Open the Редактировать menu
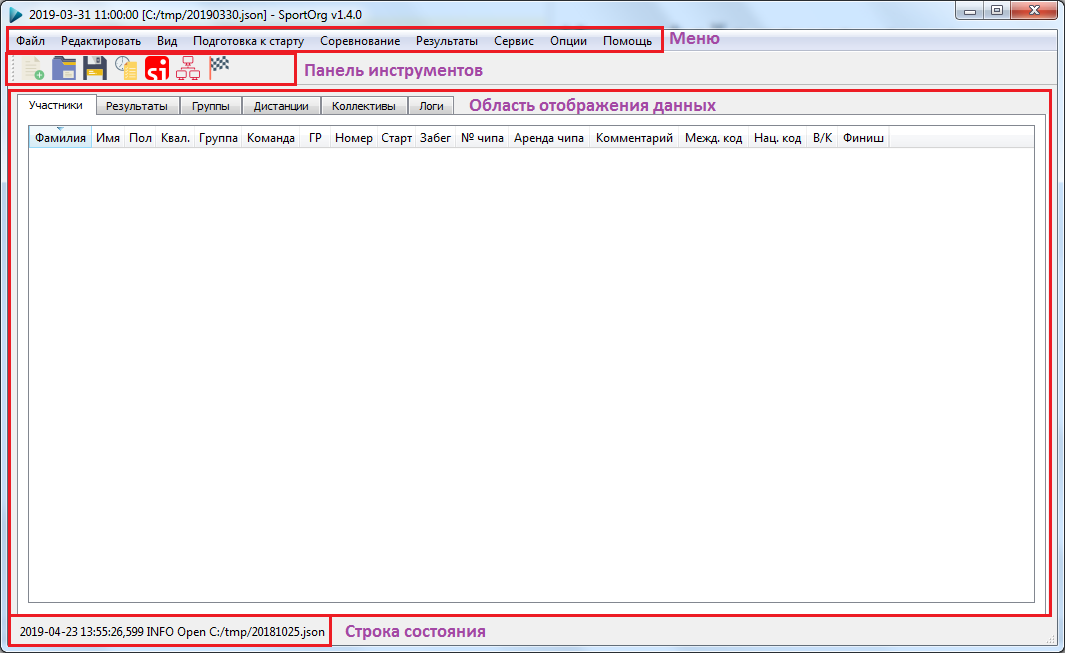This screenshot has height=653, width=1065. (101, 41)
